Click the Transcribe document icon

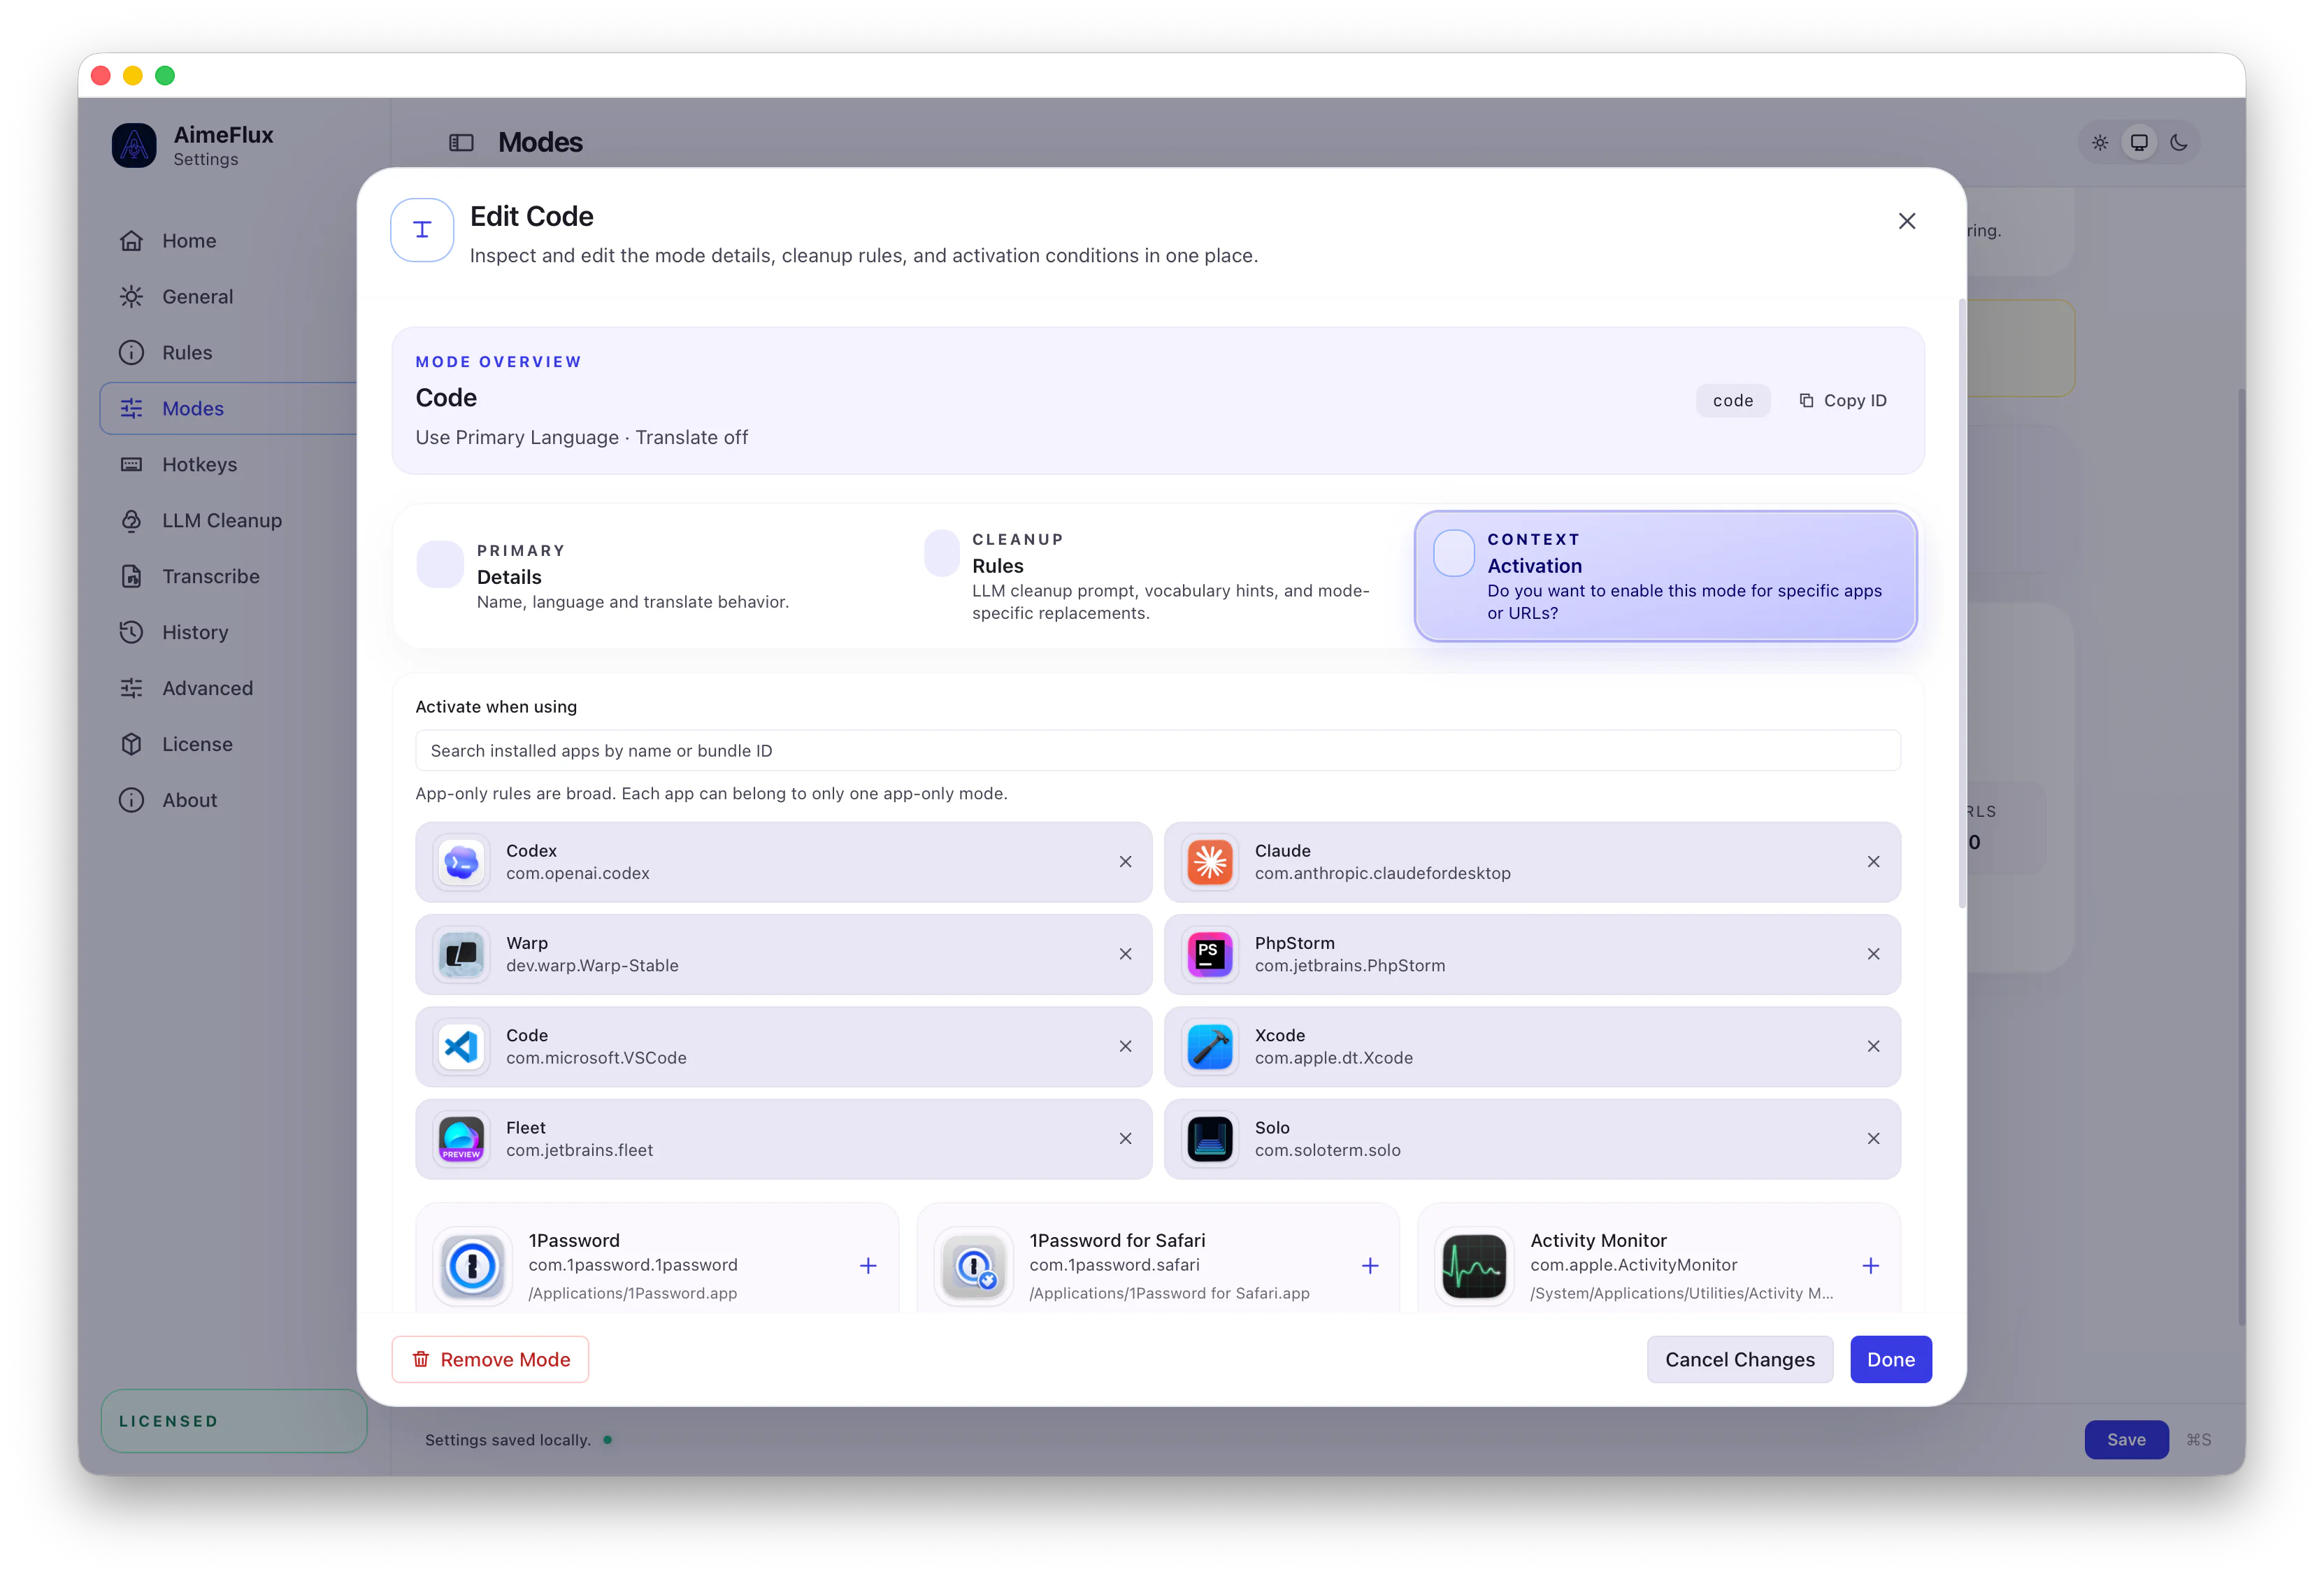pyautogui.click(x=131, y=576)
